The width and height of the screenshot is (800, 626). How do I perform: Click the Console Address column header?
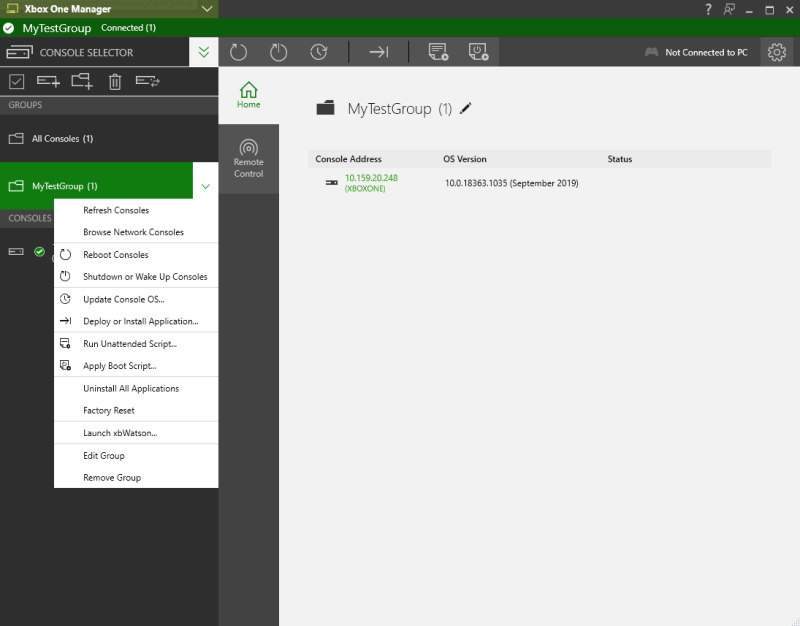(x=348, y=159)
